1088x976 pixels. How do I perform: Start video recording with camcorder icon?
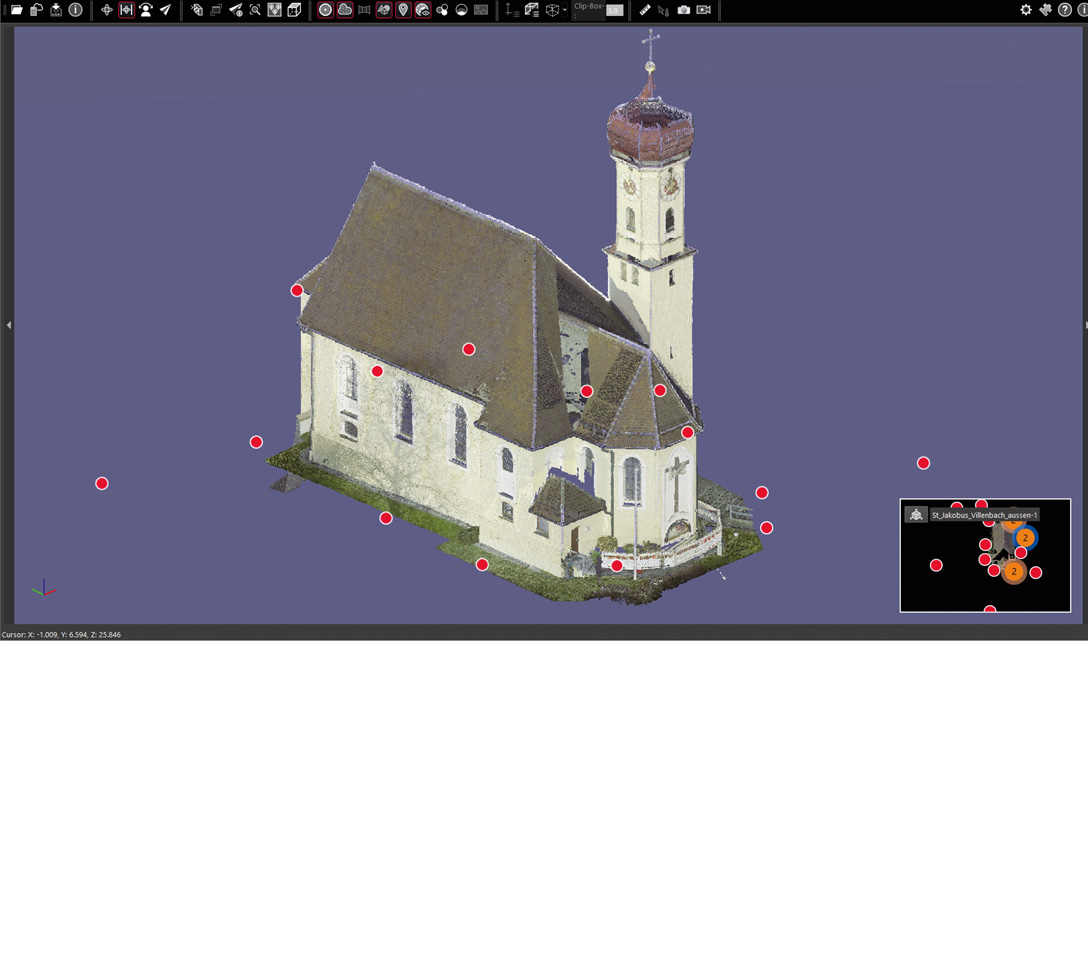coord(704,10)
